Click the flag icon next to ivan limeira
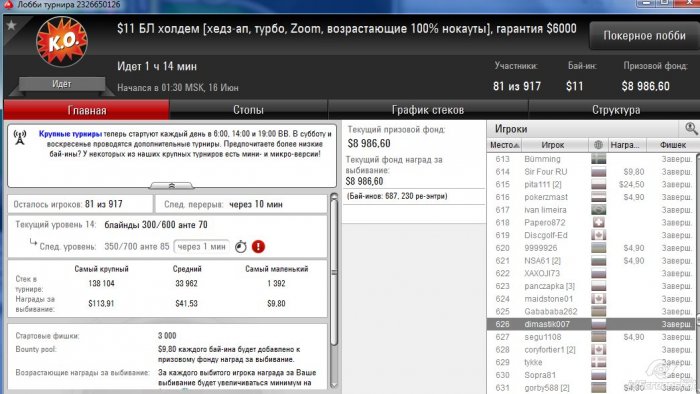The width and height of the screenshot is (700, 394). click(x=599, y=210)
